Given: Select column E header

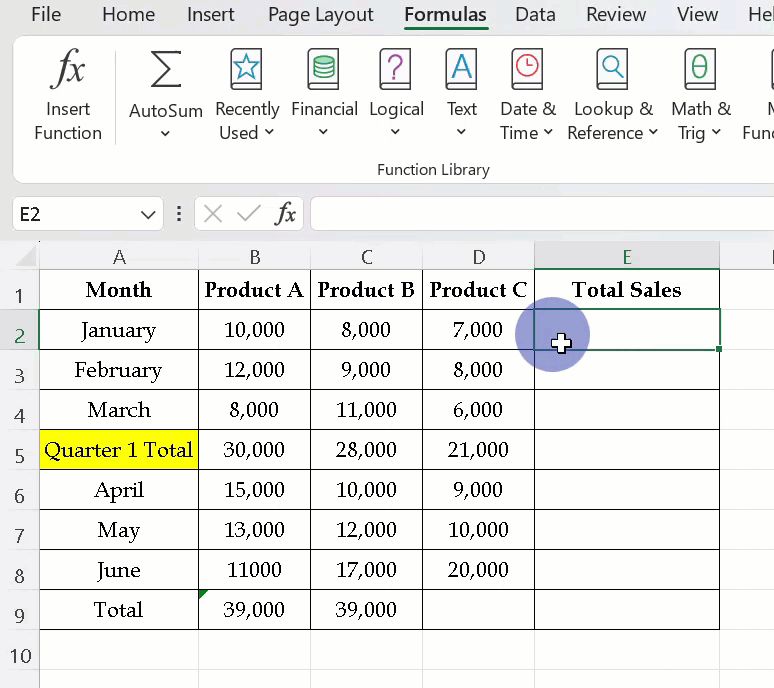Looking at the screenshot, I should [627, 257].
